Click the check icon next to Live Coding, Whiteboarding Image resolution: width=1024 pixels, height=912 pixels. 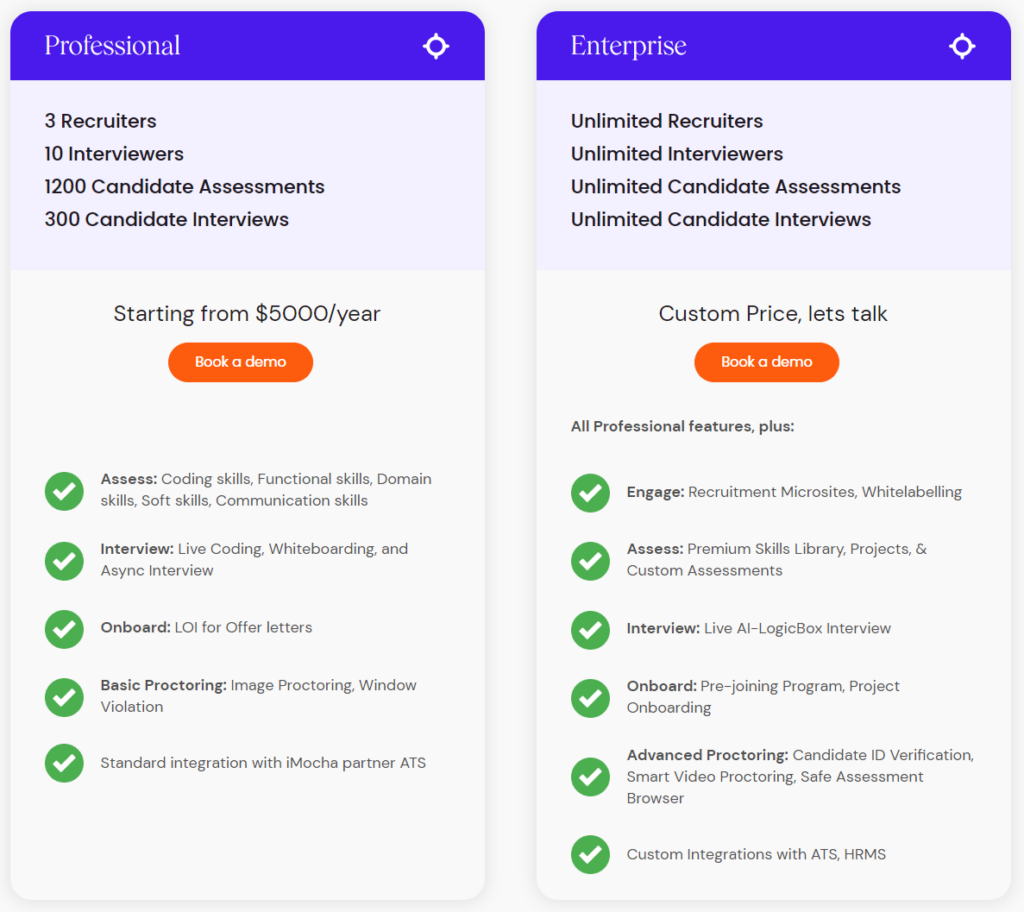64,561
